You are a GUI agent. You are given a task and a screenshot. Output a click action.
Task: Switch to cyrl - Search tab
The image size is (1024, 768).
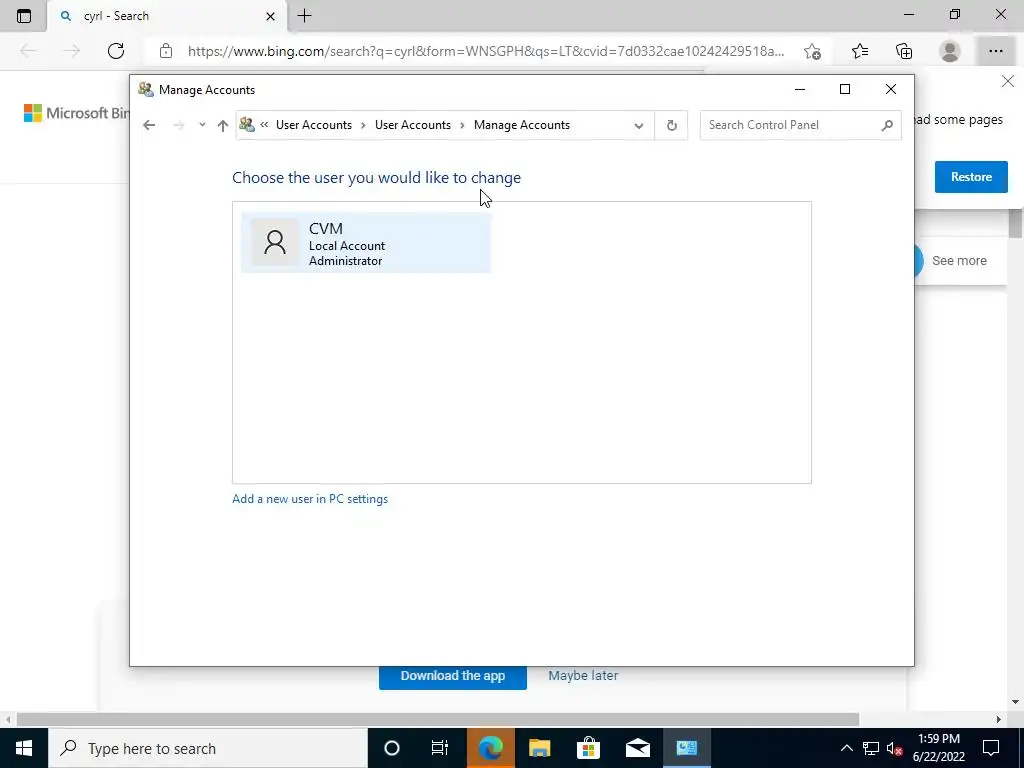tap(167, 16)
